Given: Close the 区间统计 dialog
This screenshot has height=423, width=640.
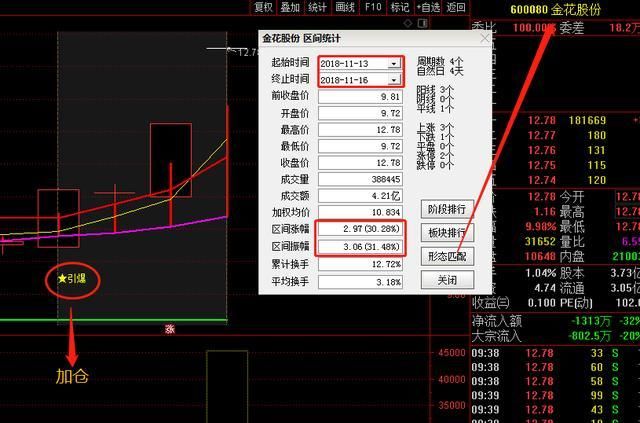Looking at the screenshot, I should 484,38.
